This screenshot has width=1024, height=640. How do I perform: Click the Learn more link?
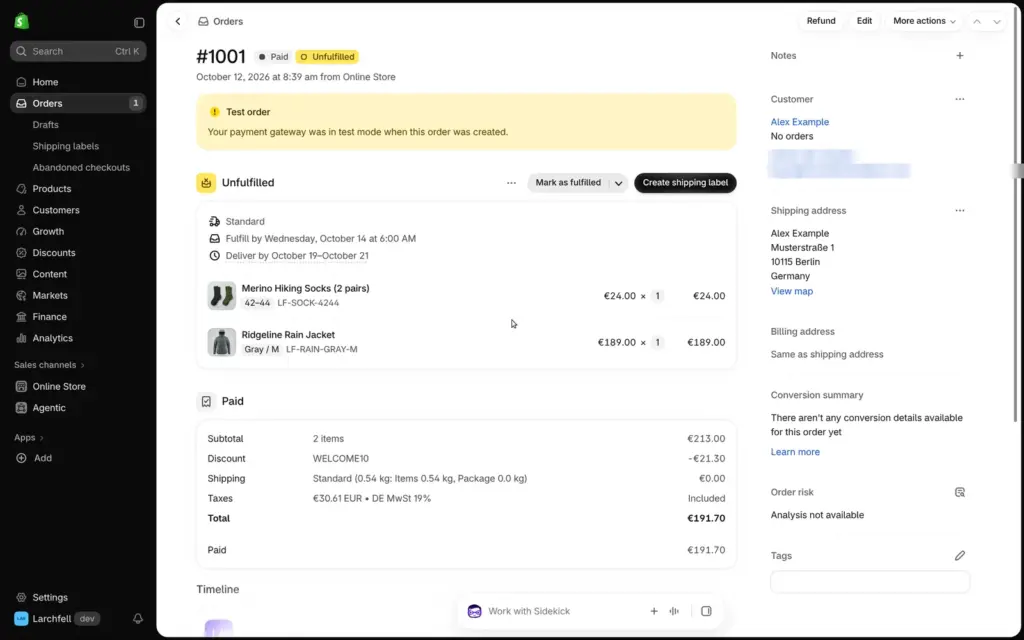(795, 452)
